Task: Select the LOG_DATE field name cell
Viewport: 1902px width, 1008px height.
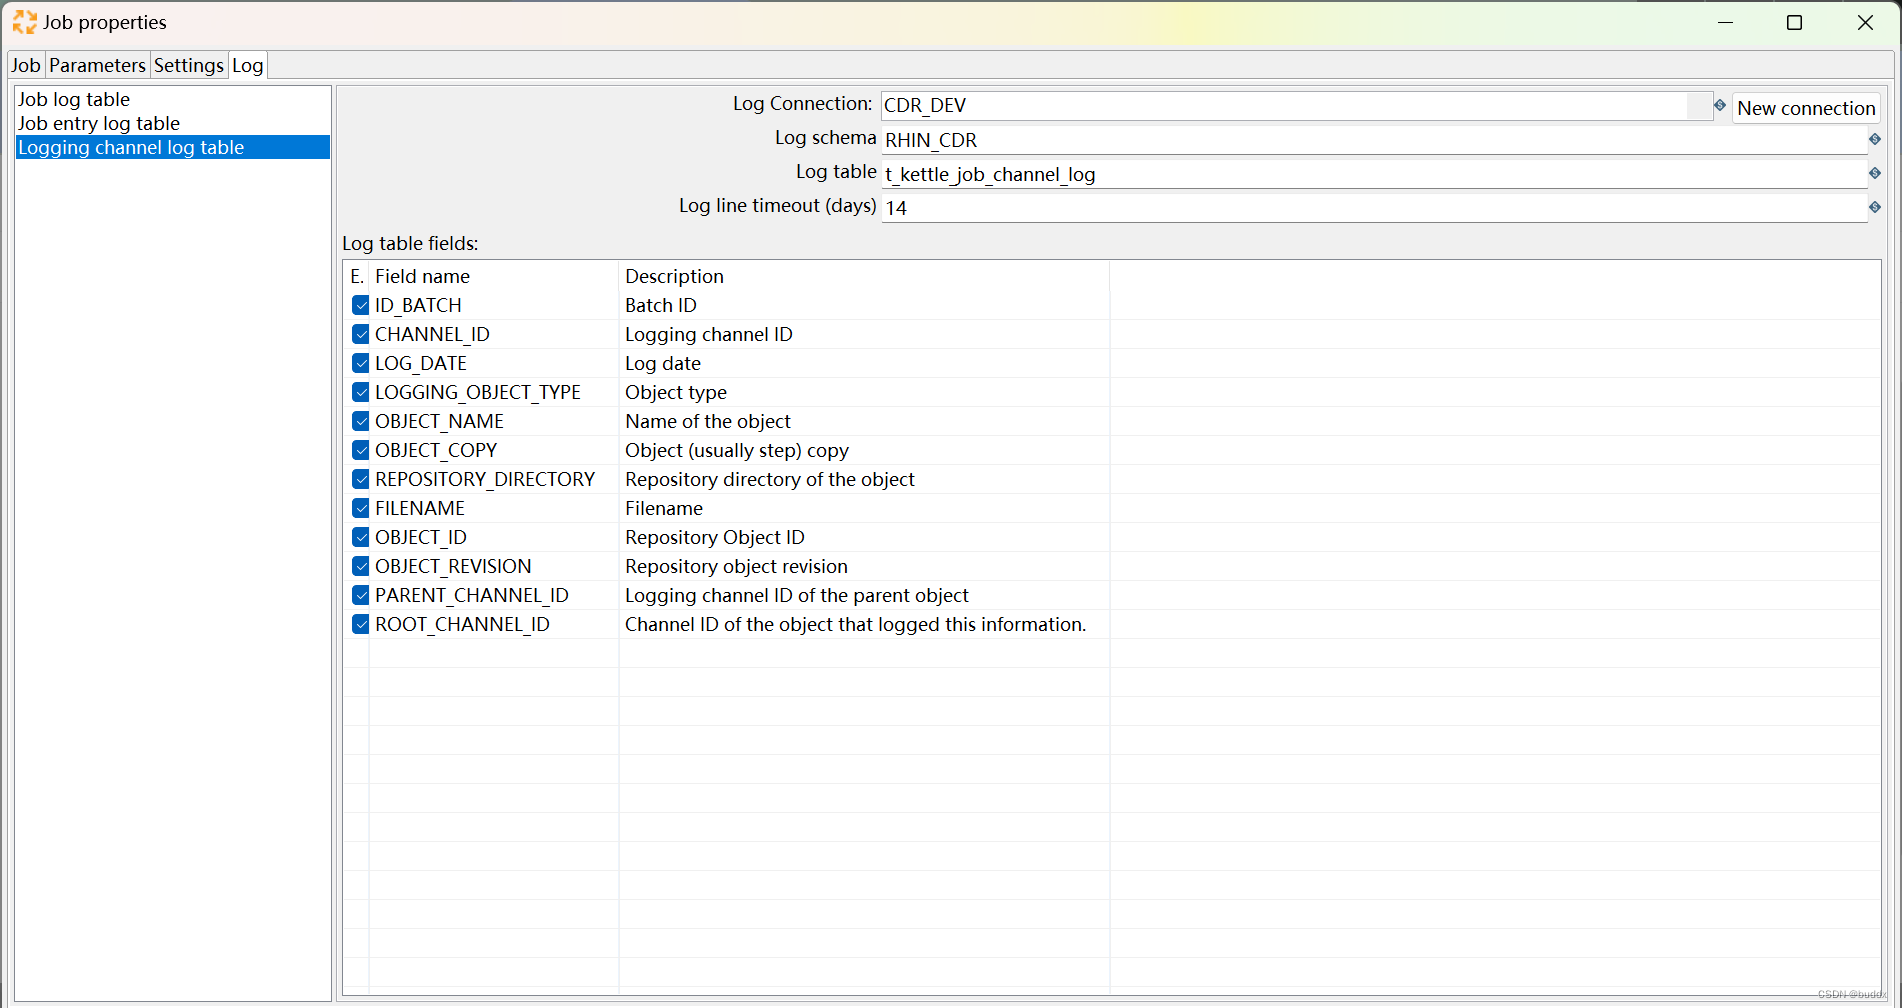Action: click(494, 363)
